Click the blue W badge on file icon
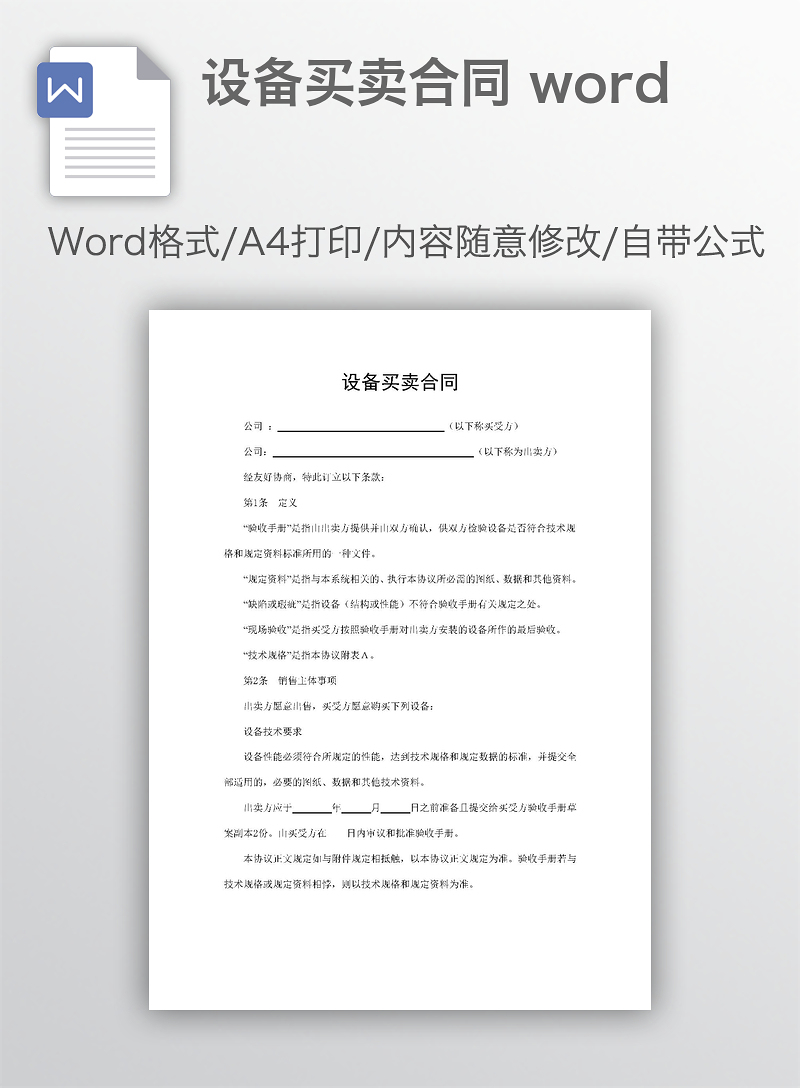Image resolution: width=800 pixels, height=1088 pixels. point(65,91)
